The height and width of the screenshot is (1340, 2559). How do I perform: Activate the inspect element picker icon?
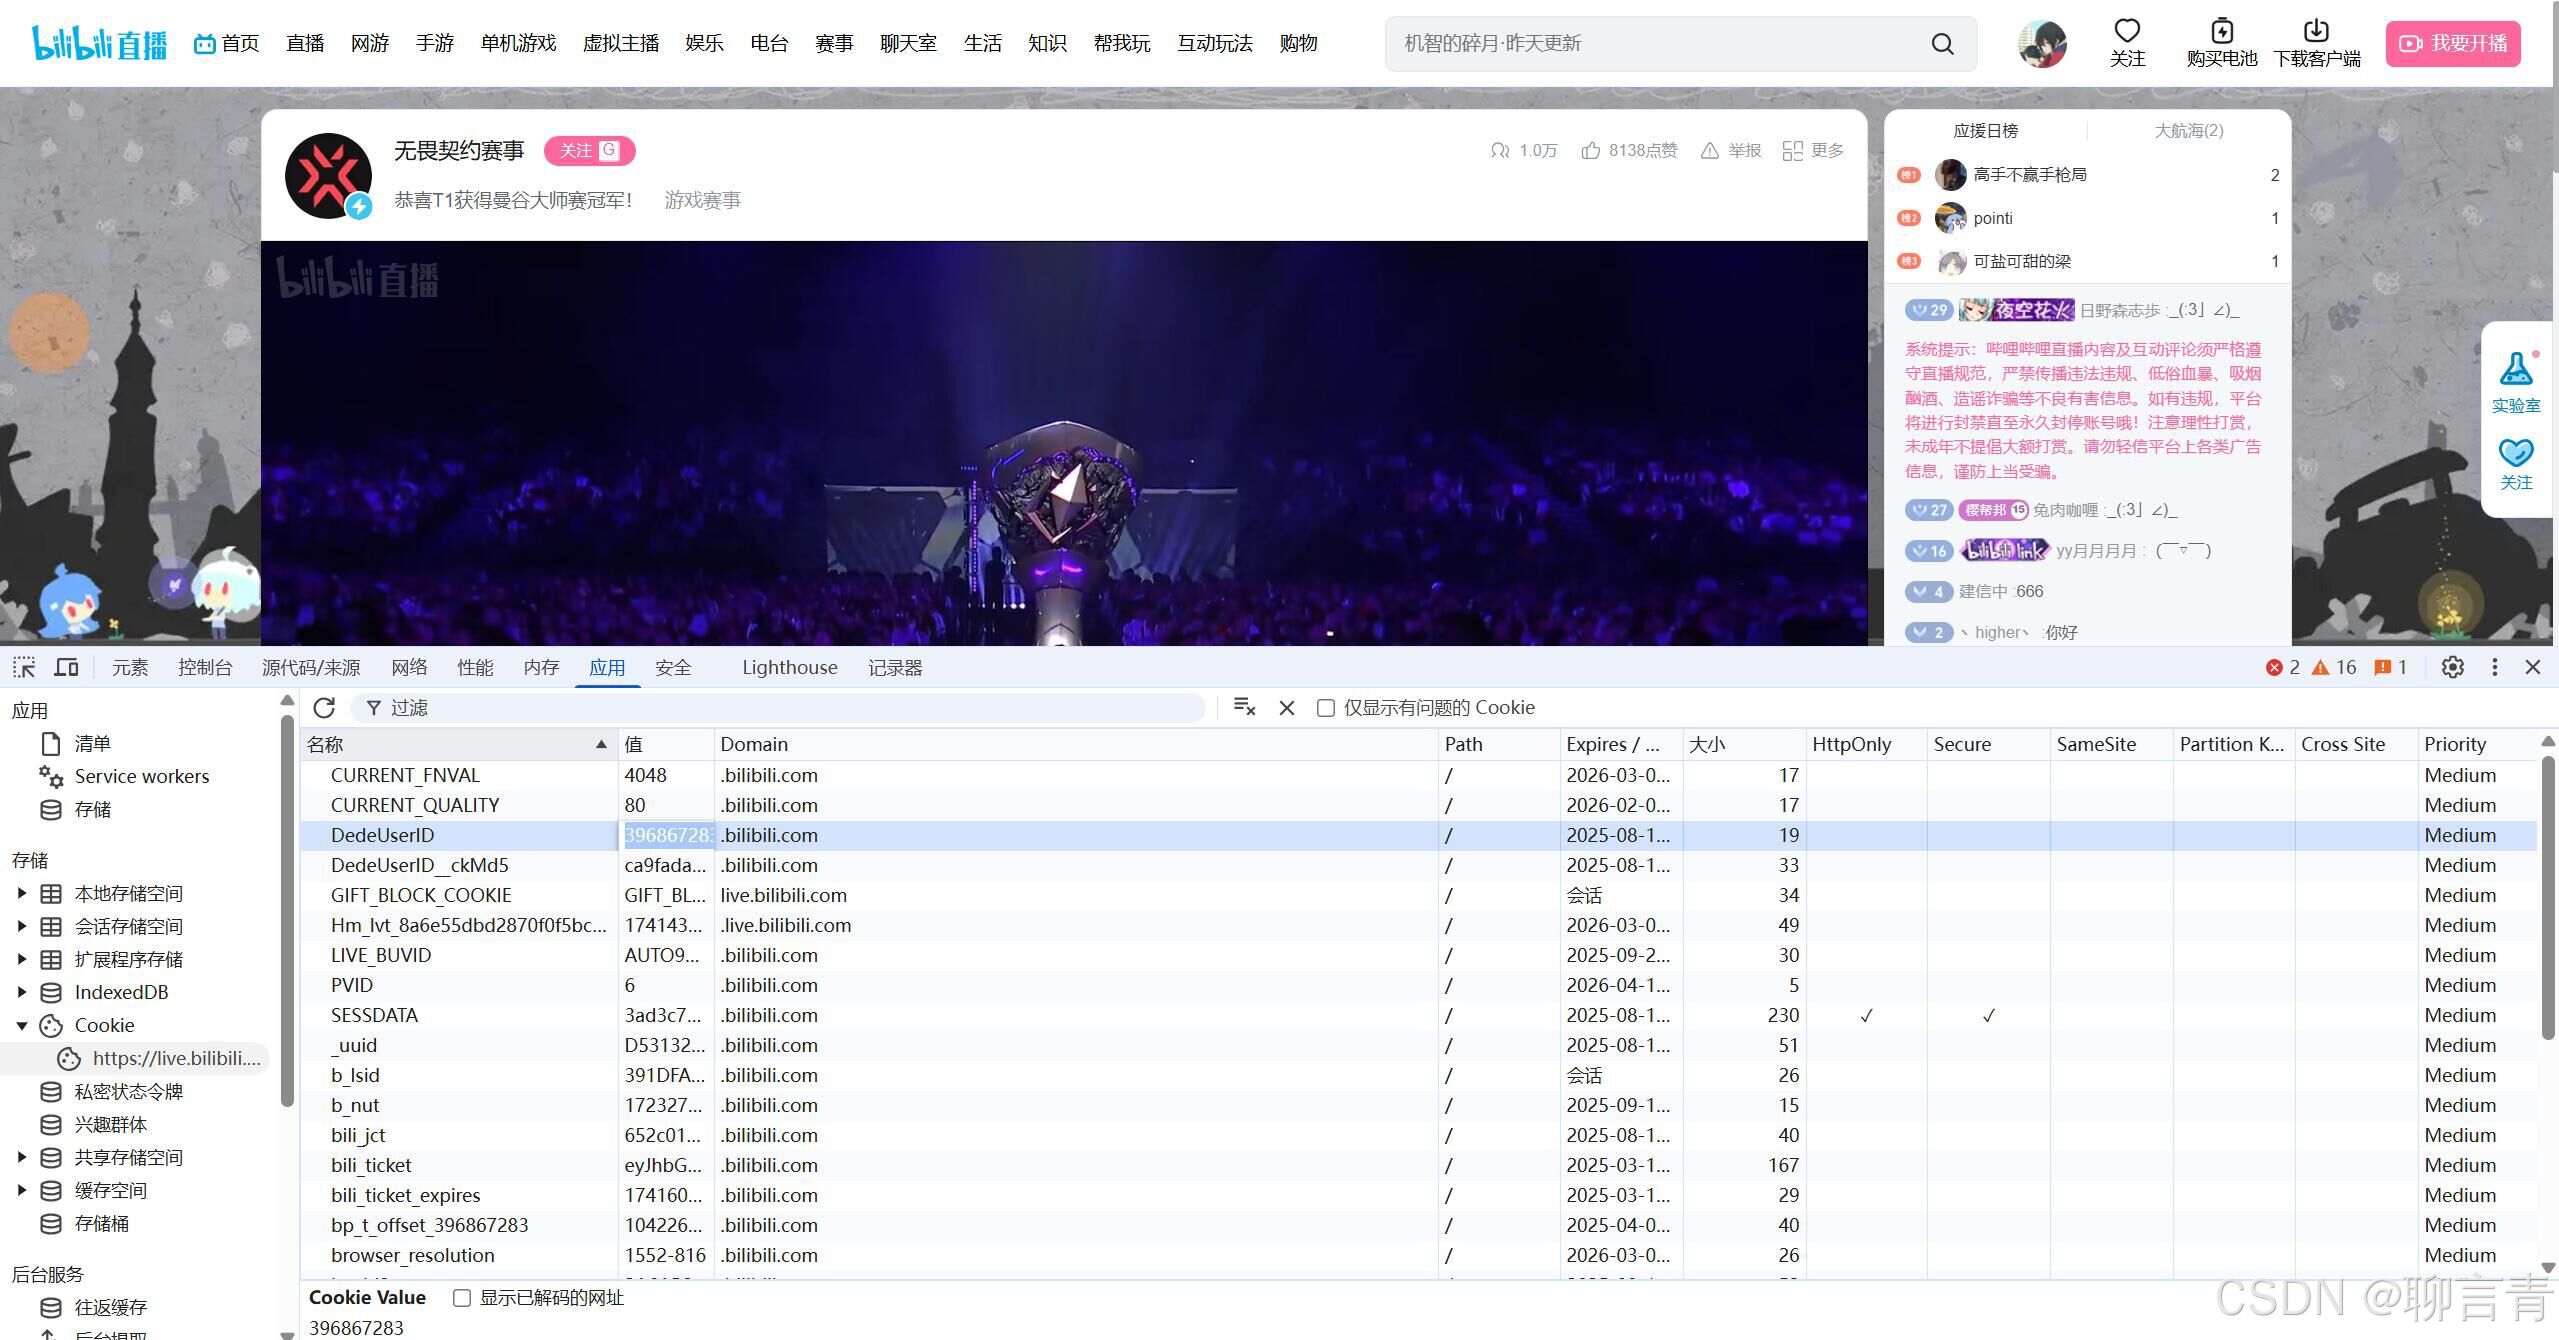[x=24, y=667]
